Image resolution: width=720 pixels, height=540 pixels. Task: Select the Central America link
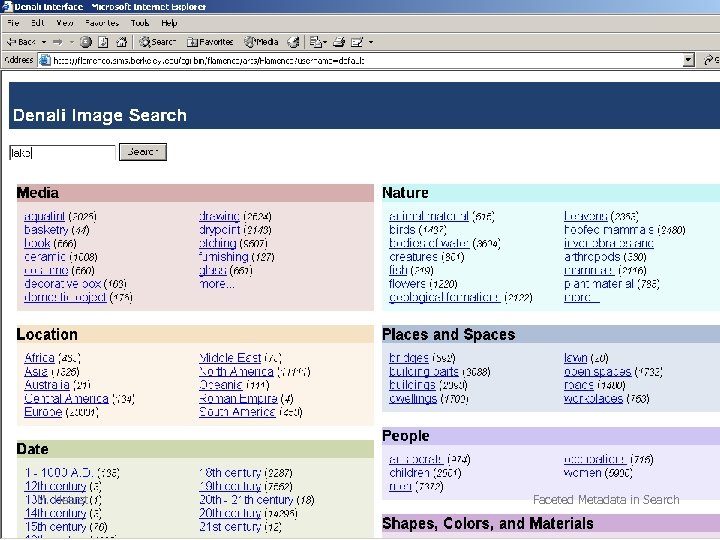pos(66,398)
